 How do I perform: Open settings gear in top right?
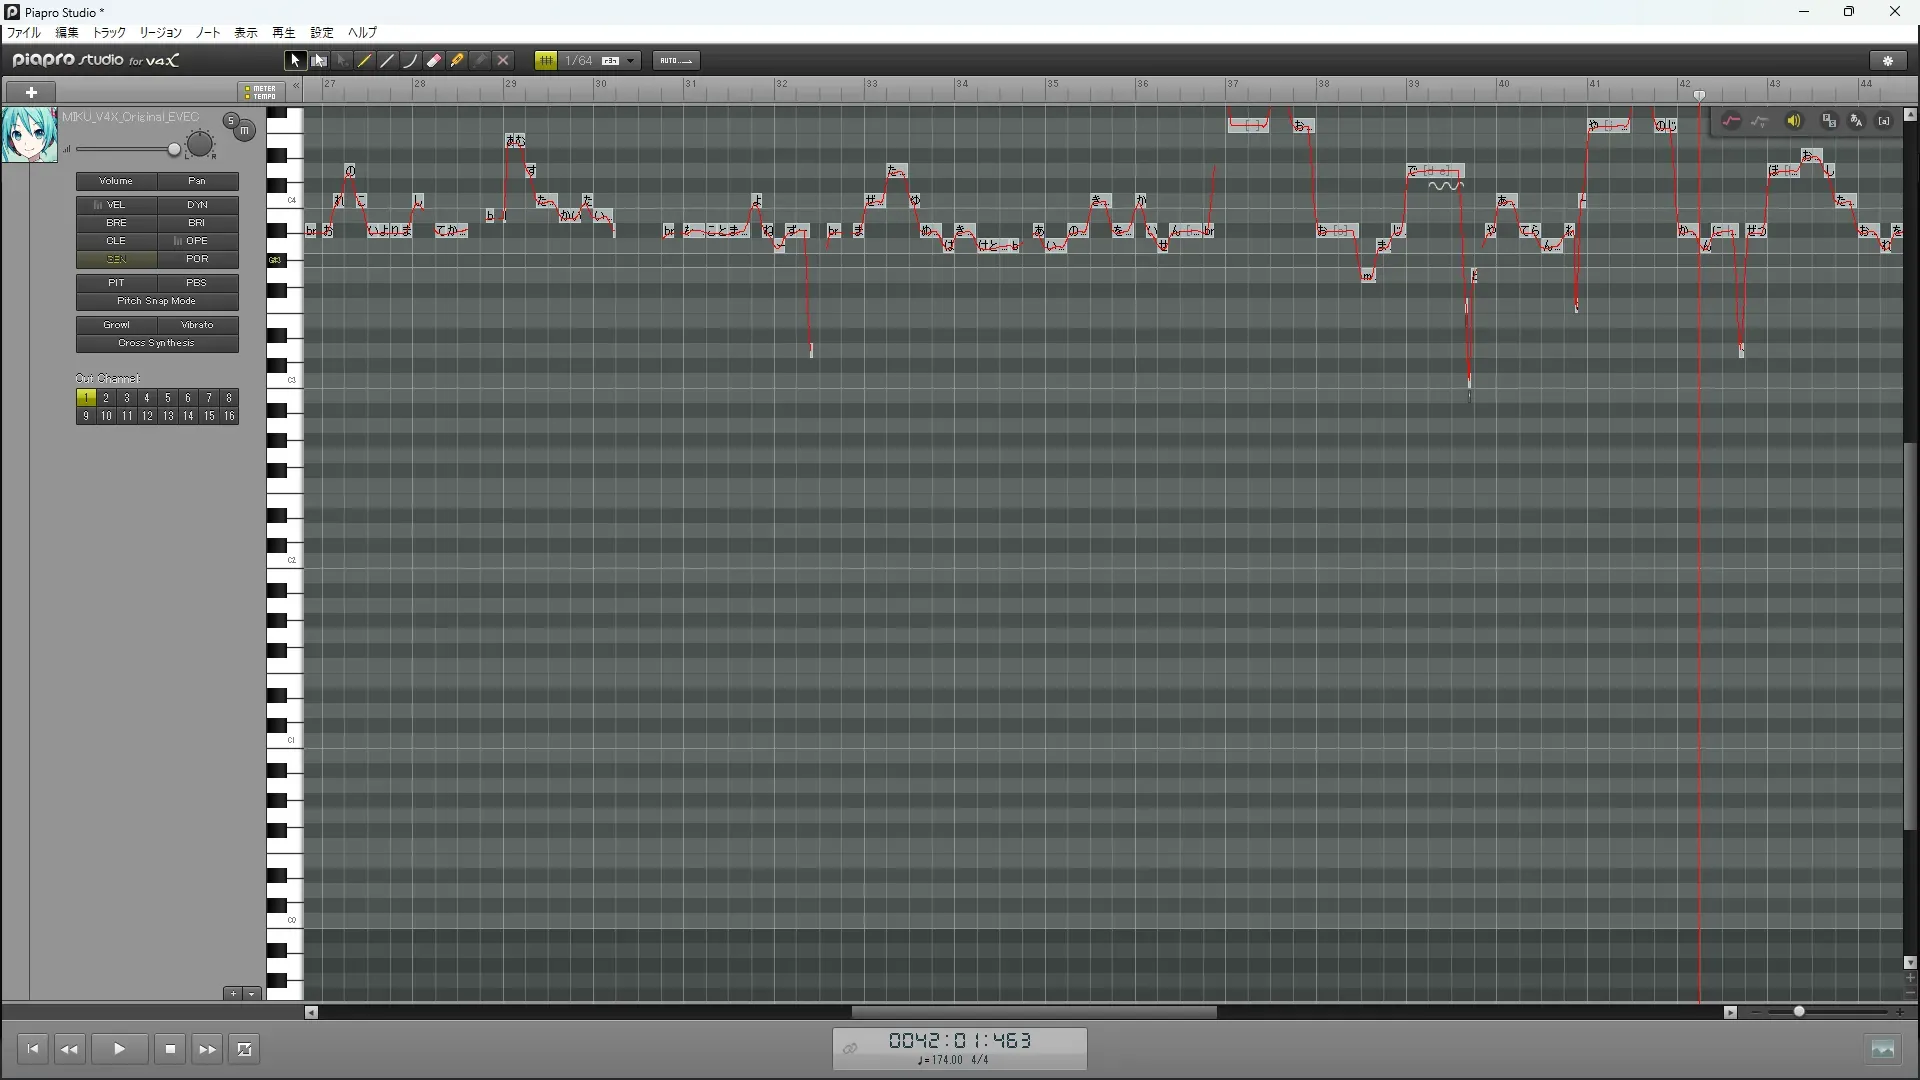[x=1888, y=61]
